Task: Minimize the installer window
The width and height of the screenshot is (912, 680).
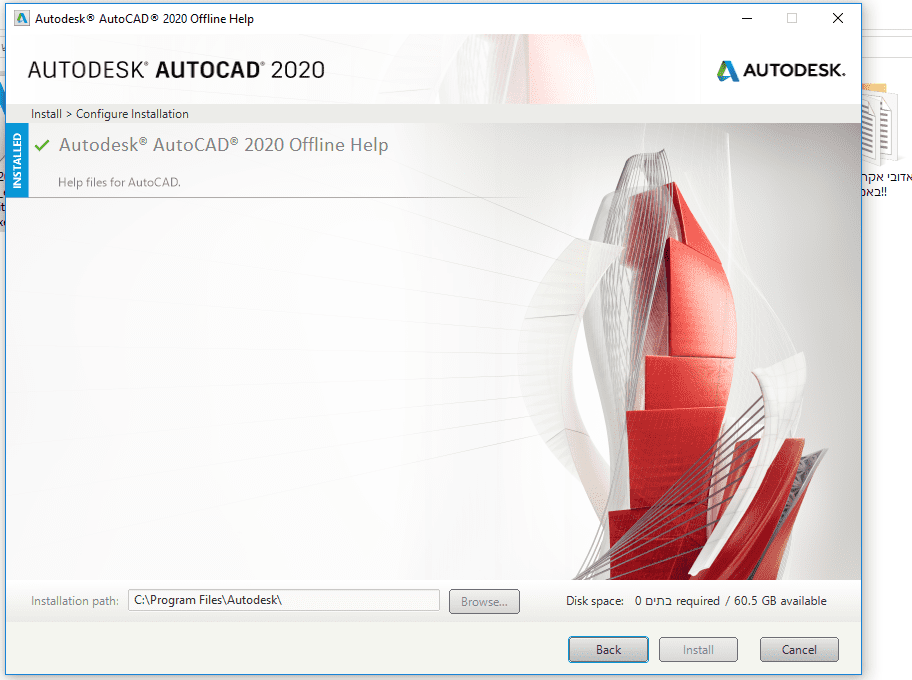Action: coord(747,19)
